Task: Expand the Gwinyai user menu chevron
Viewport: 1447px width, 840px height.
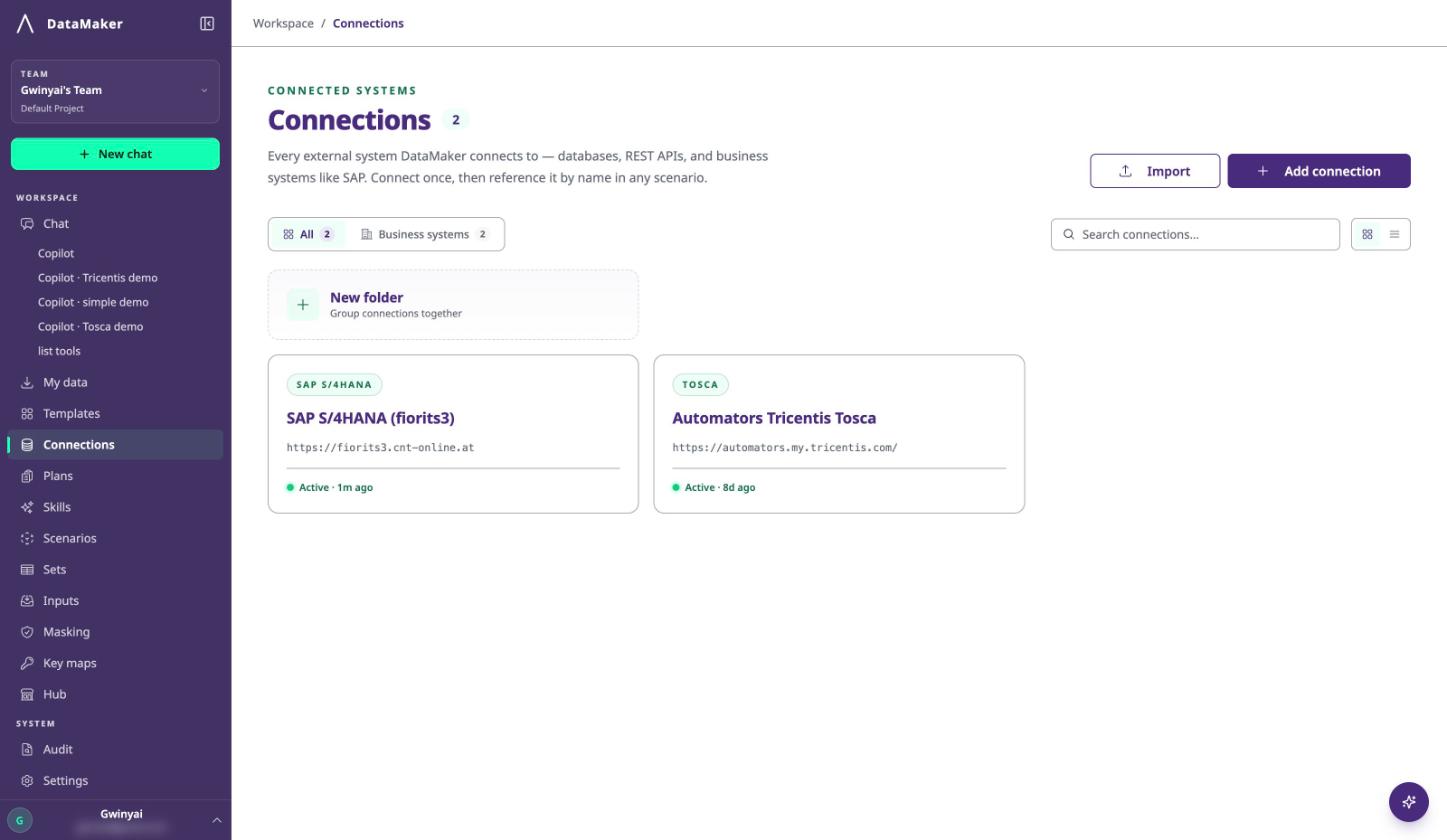Action: [217, 820]
